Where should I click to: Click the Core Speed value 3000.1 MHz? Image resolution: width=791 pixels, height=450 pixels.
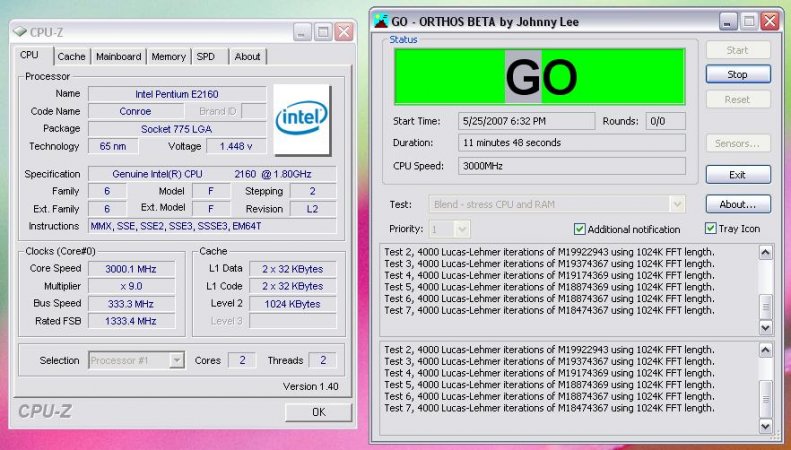[131, 269]
